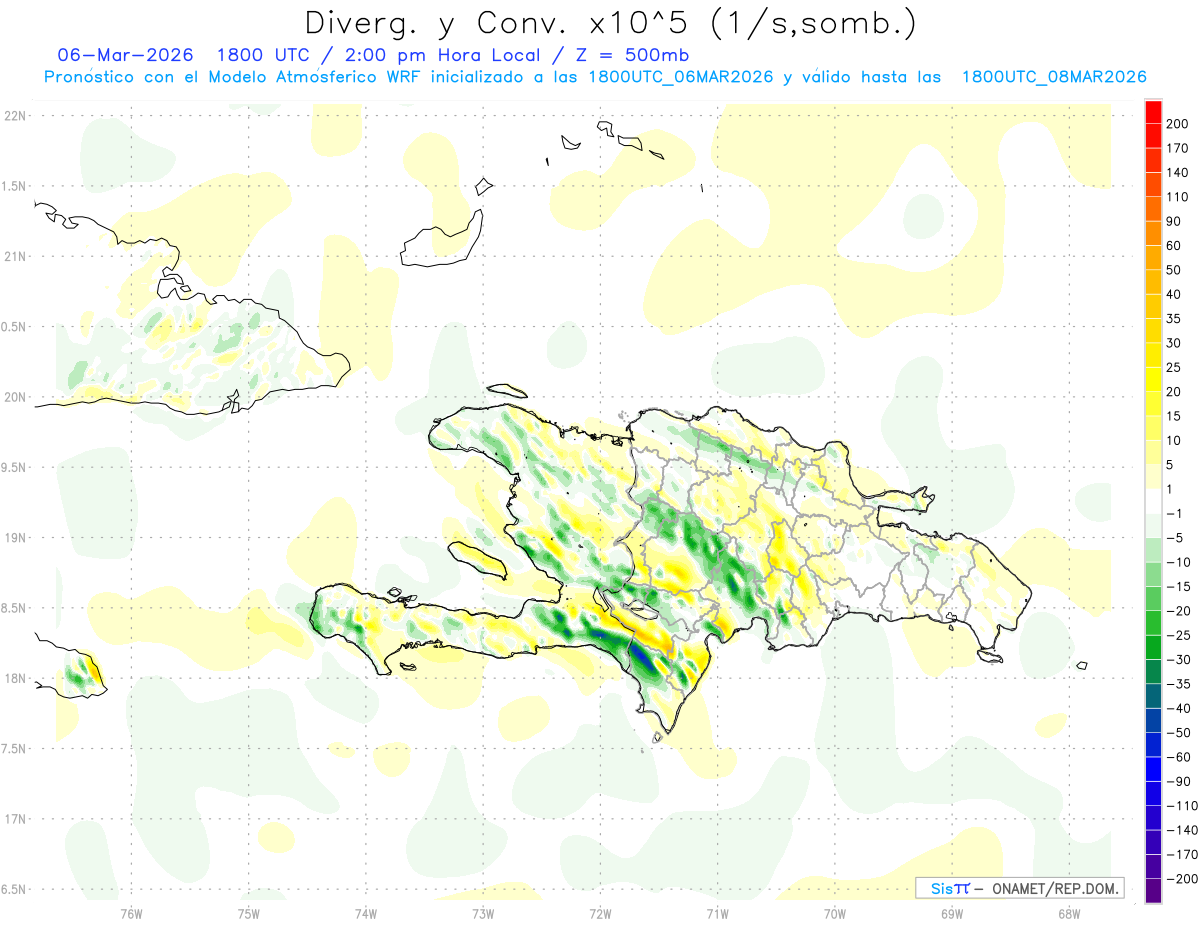1200x927 pixels.
Task: Click the '-60' colorbar label
Action: point(1181,757)
